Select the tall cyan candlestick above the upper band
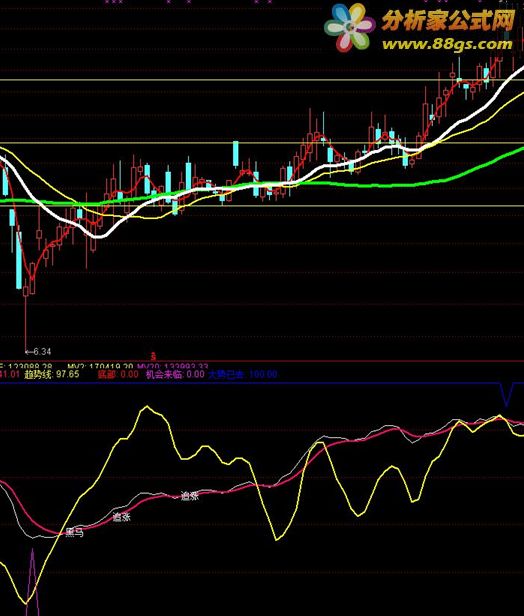Viewport: 524px width, 616px height. click(x=236, y=154)
